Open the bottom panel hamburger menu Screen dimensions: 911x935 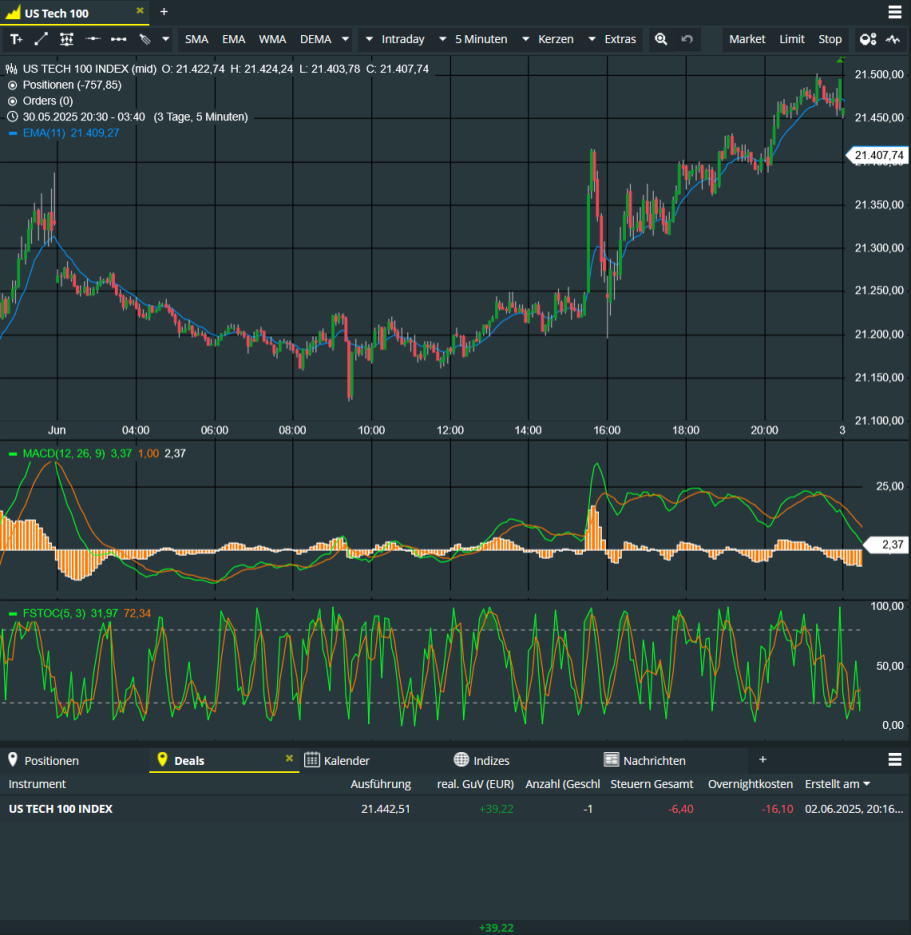coord(895,760)
